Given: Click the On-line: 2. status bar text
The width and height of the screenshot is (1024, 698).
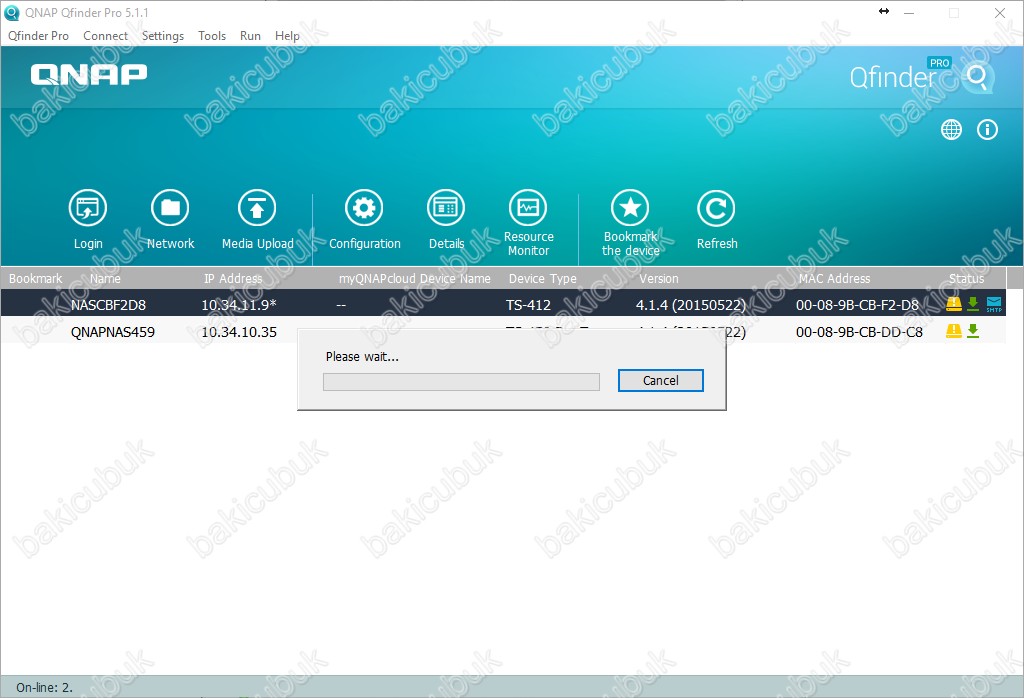Looking at the screenshot, I should [44, 688].
